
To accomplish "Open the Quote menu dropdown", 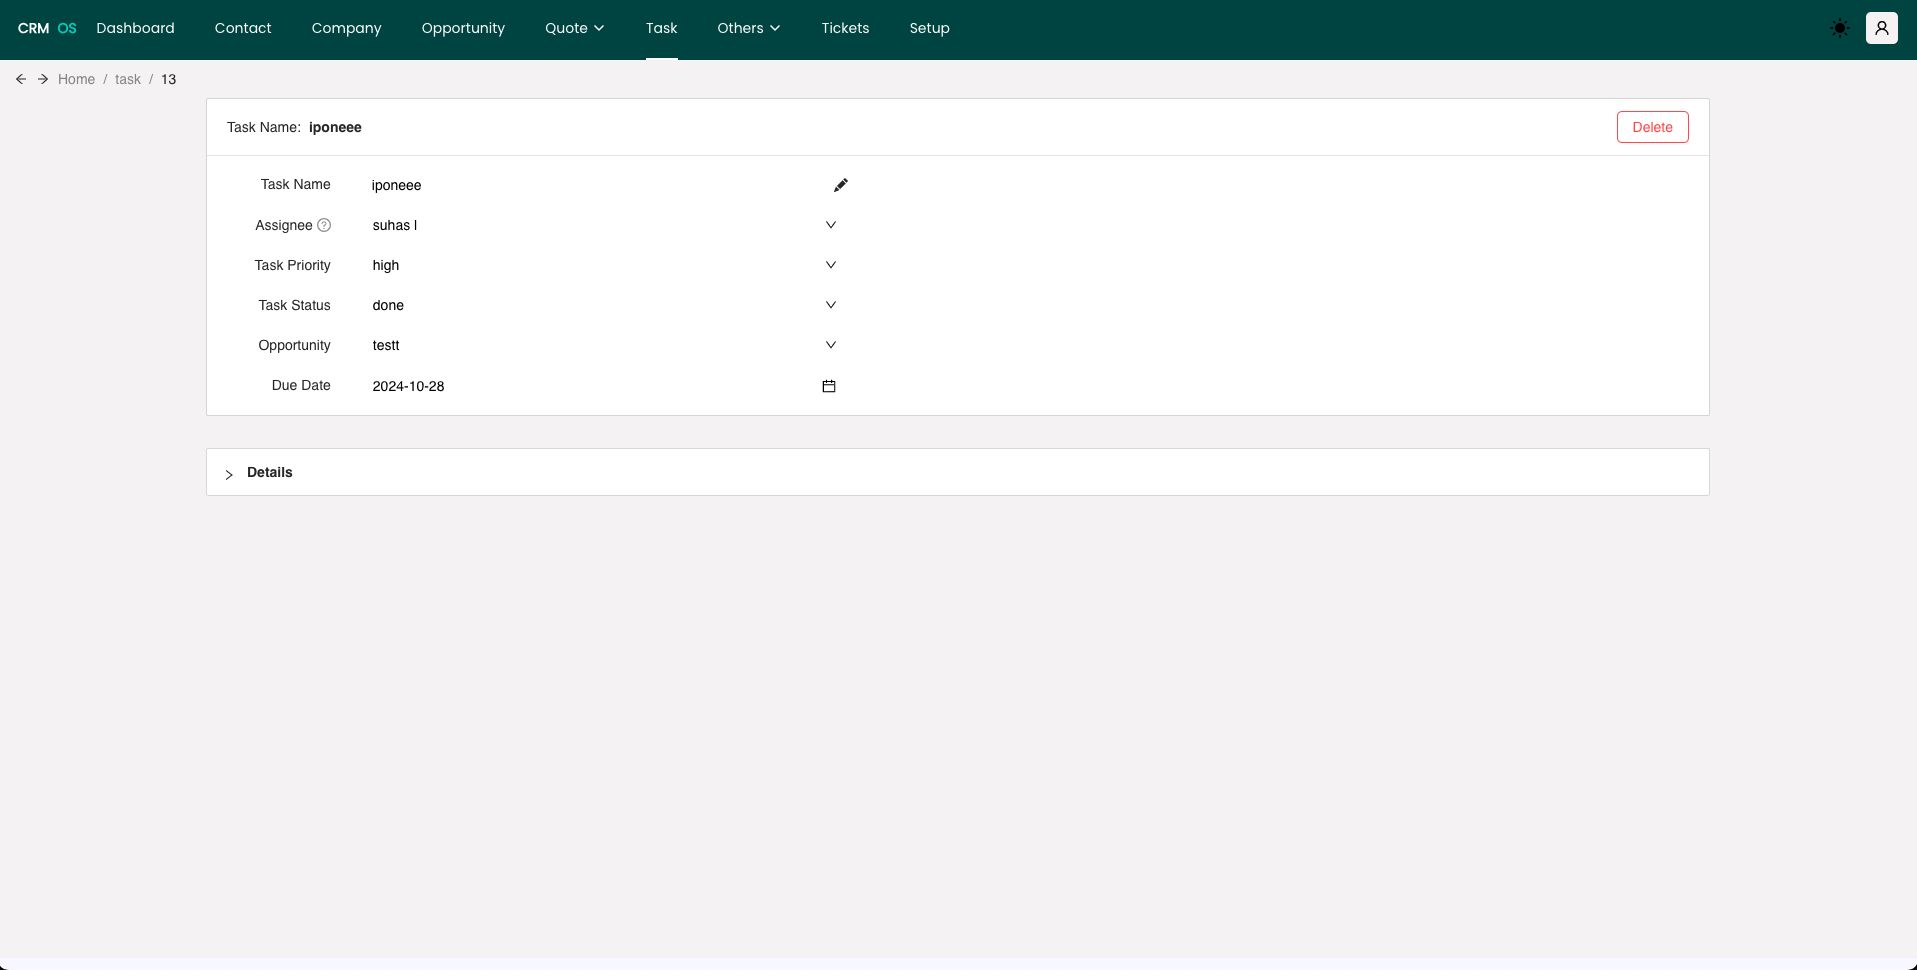I will (574, 28).
